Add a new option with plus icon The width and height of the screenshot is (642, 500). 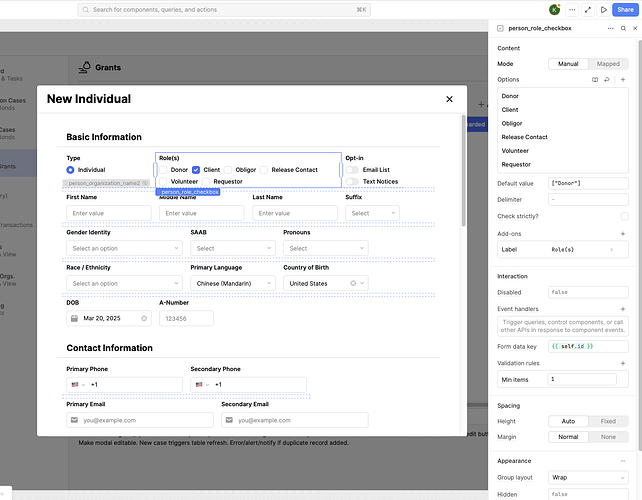pos(623,79)
